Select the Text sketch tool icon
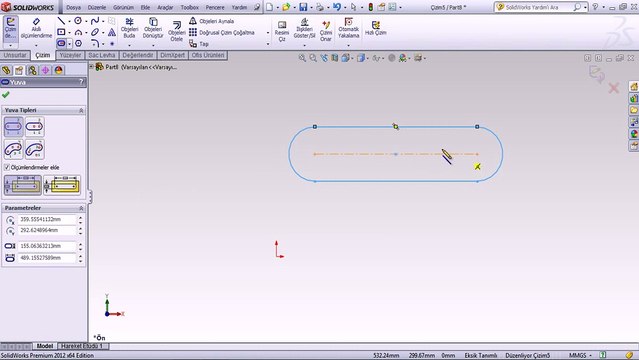 tap(112, 32)
